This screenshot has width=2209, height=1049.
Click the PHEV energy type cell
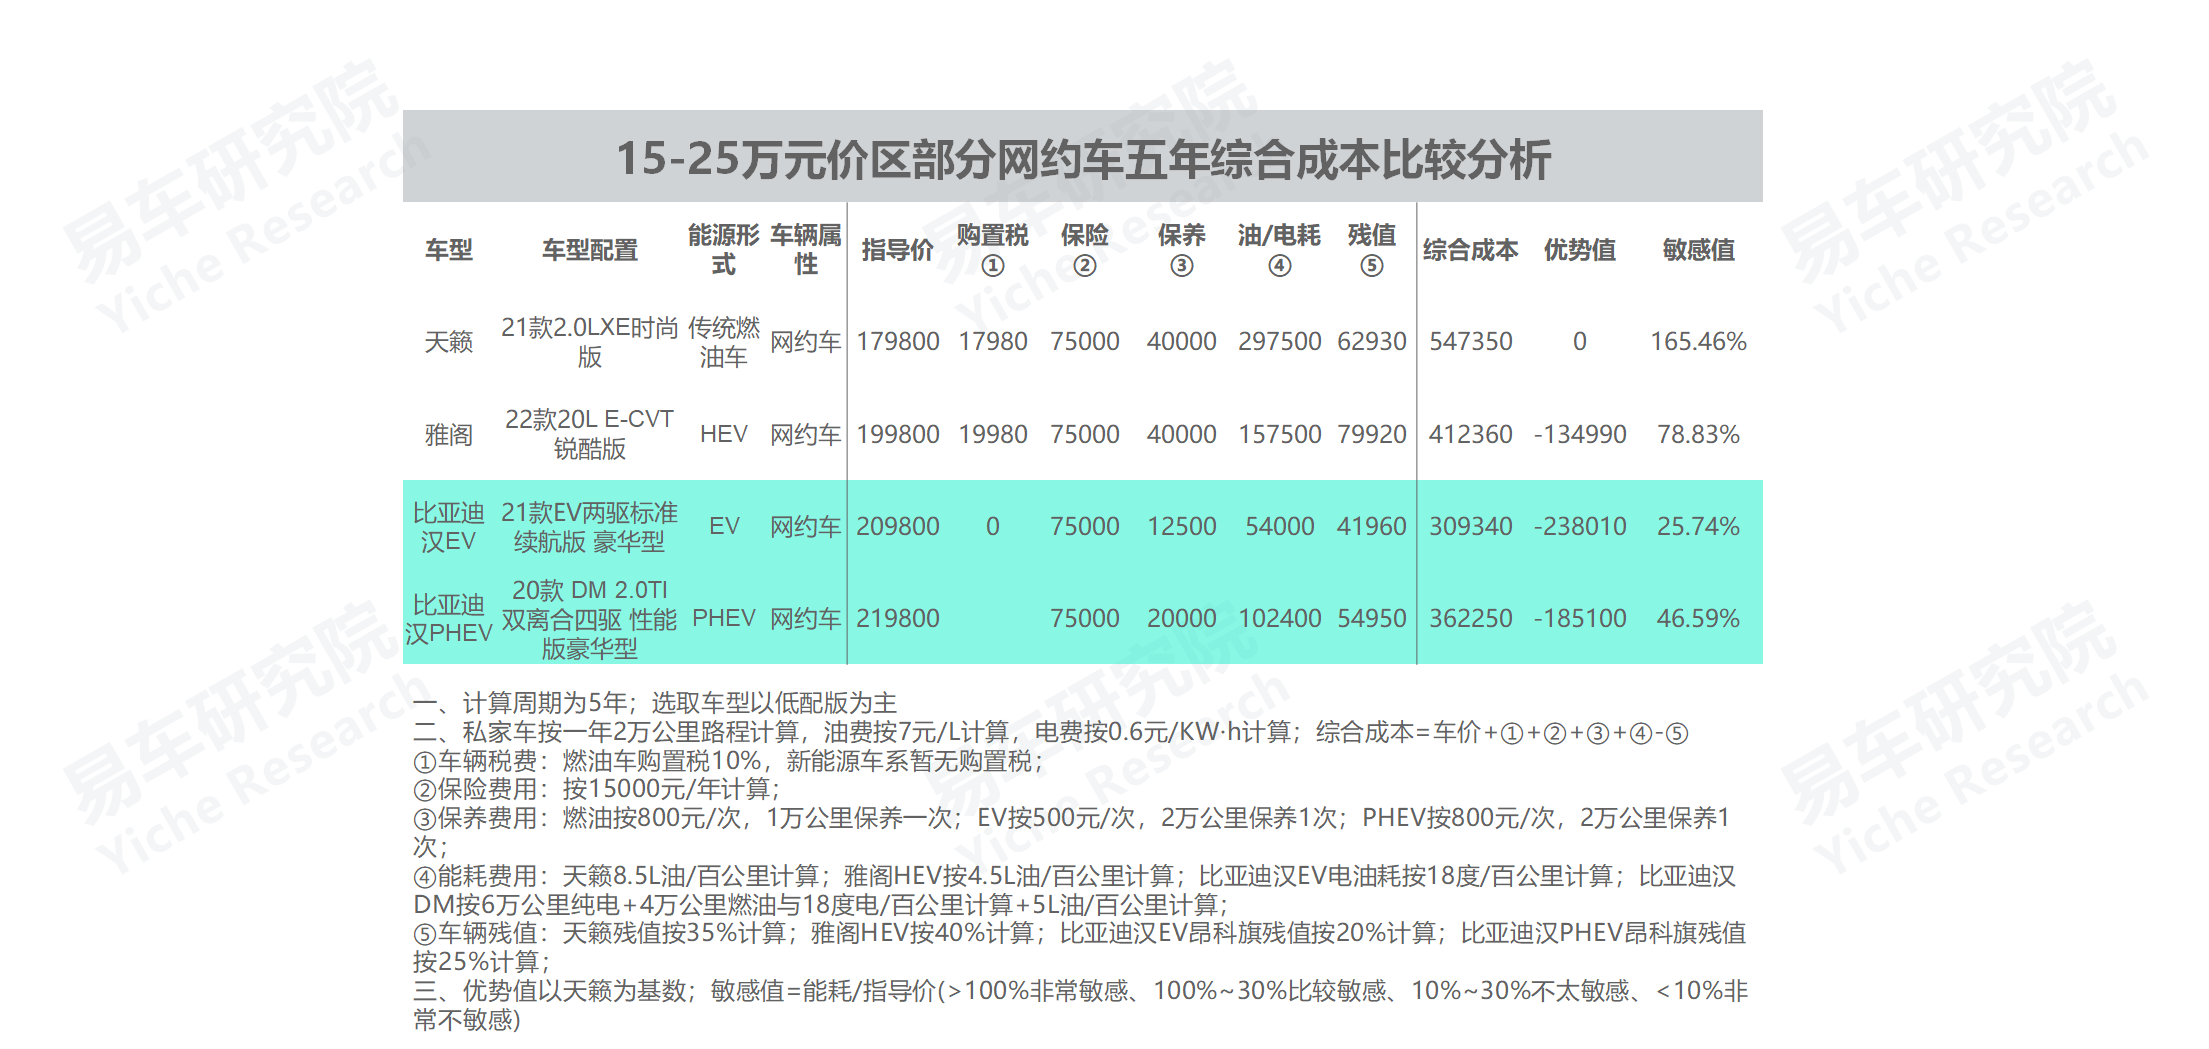[723, 619]
